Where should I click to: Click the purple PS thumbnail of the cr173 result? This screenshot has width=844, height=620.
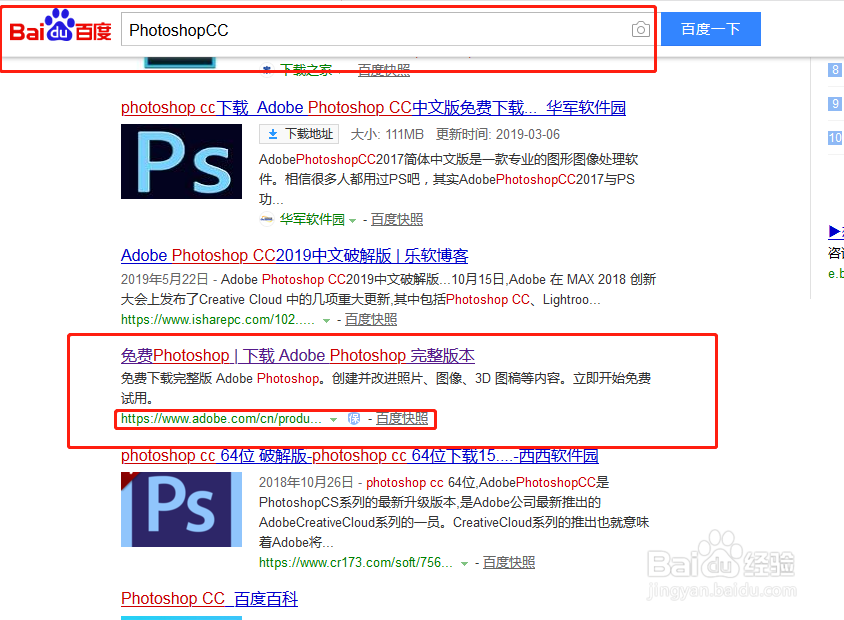point(181,509)
